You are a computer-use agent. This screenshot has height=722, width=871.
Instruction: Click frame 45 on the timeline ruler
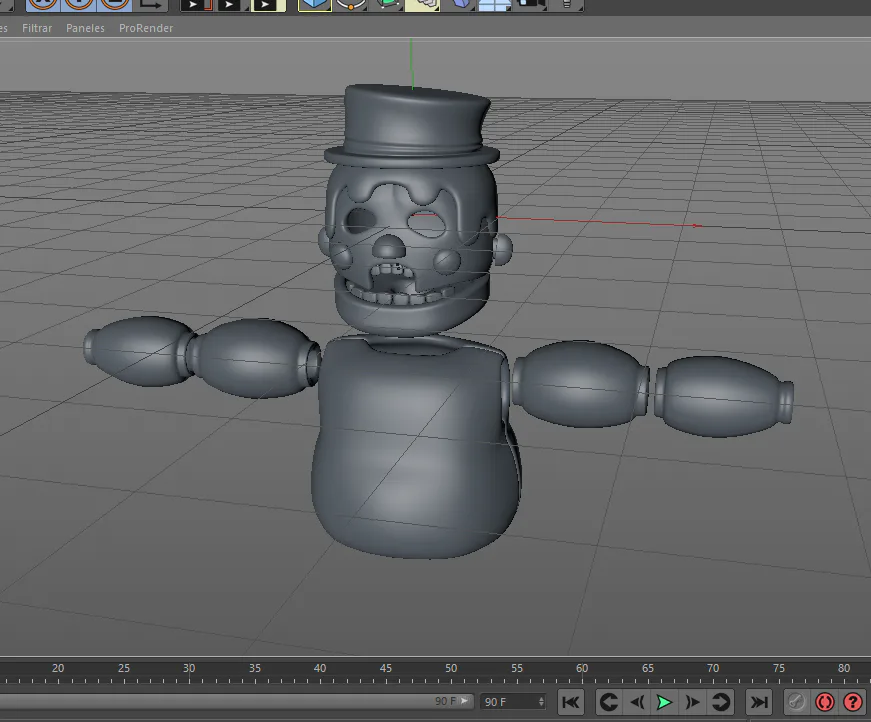tap(386, 669)
